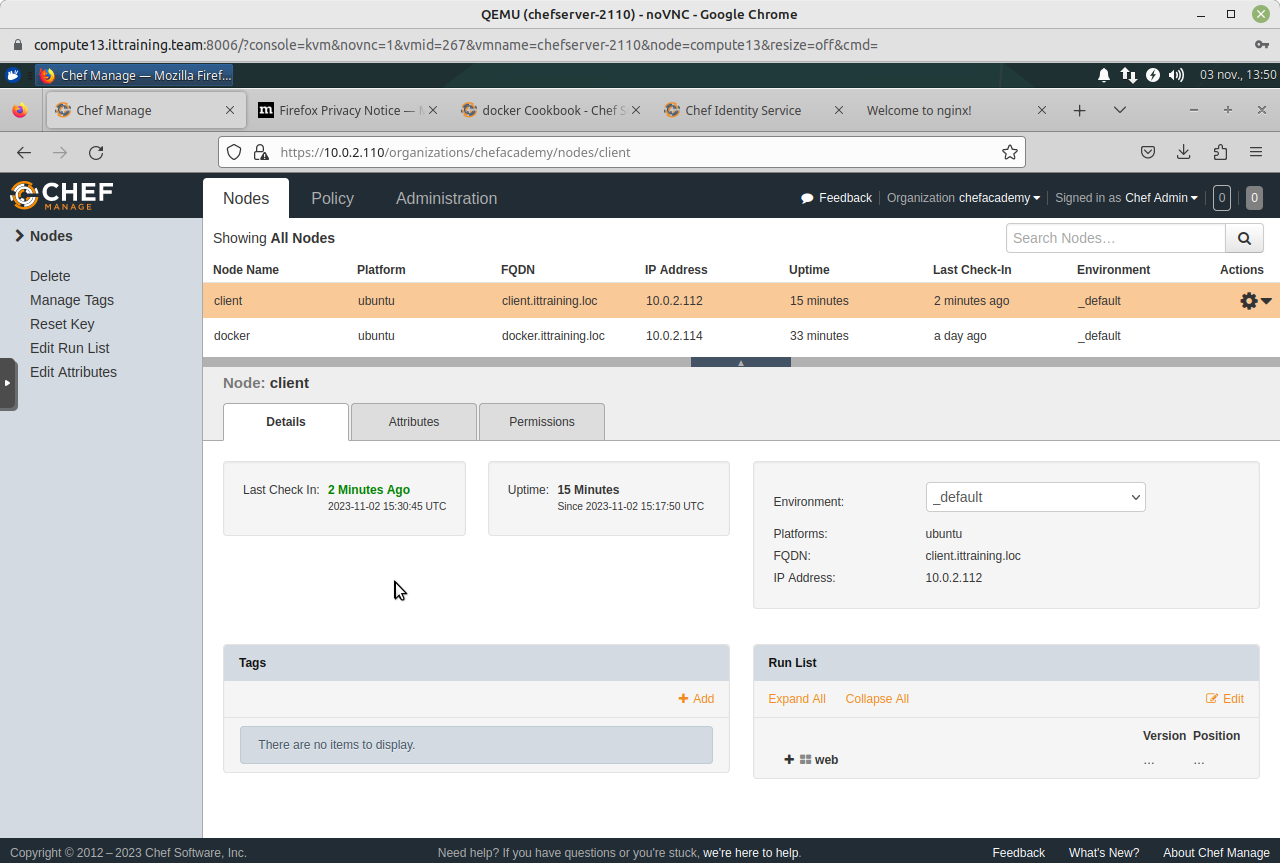Click the left sidebar collapse handle

click(8, 383)
